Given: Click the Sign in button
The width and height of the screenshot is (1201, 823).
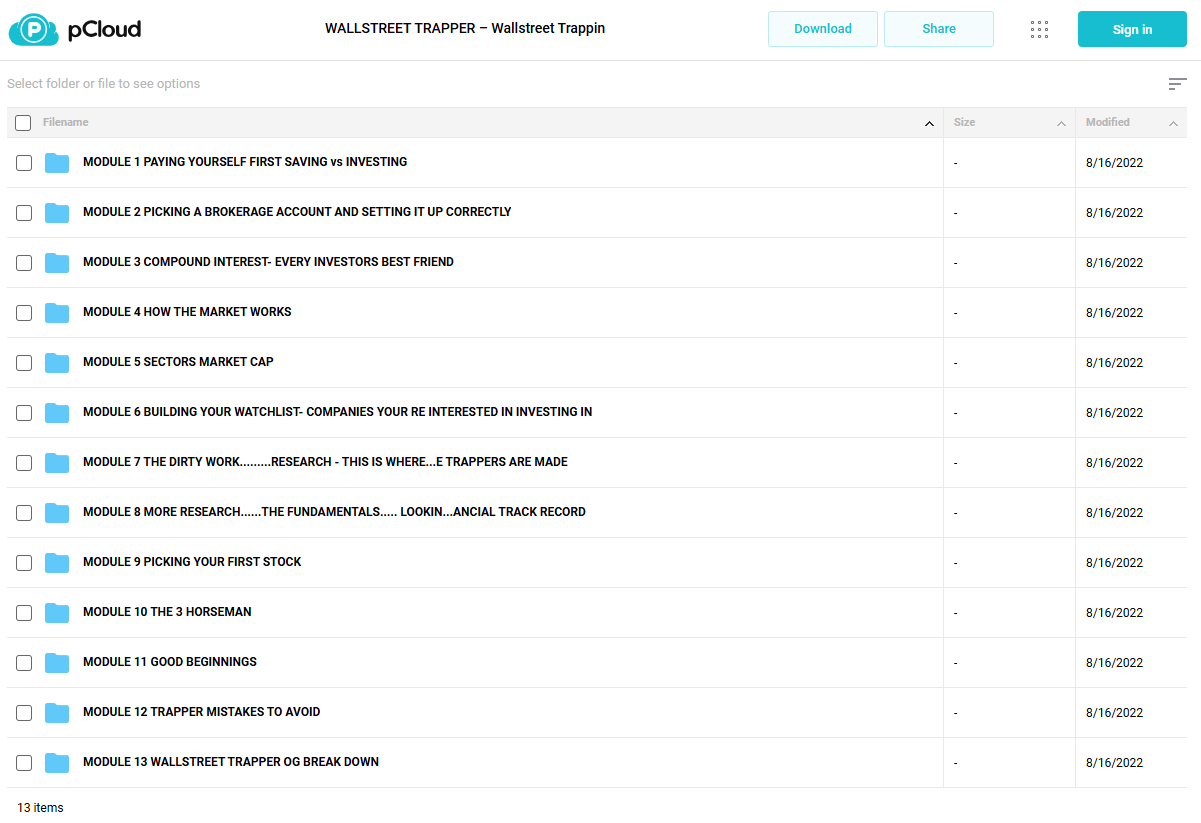Looking at the screenshot, I should click(x=1132, y=29).
